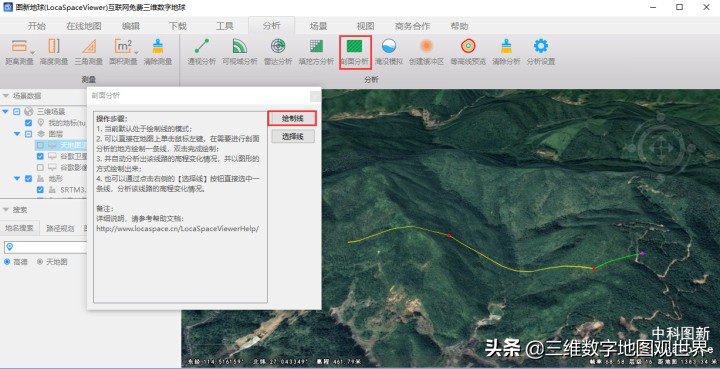Click the layers stack icon beside 图层

40,134
